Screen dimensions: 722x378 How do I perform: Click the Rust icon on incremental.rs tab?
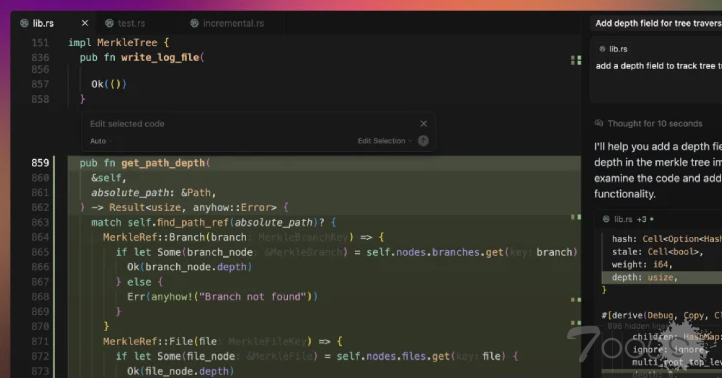194,23
